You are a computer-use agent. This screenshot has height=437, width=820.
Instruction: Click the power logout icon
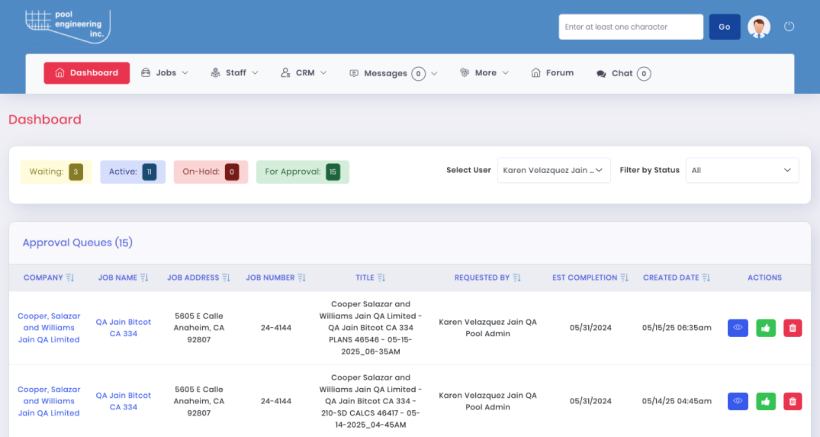[x=789, y=27]
